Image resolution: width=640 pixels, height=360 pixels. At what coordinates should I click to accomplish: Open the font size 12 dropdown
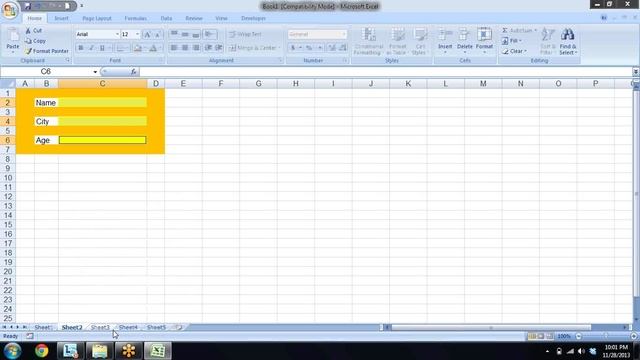point(138,34)
